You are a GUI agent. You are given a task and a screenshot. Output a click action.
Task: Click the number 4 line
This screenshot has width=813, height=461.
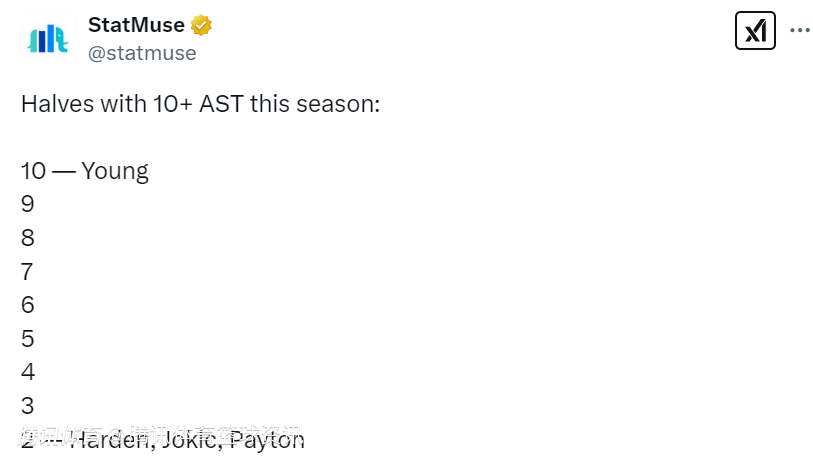[28, 373]
